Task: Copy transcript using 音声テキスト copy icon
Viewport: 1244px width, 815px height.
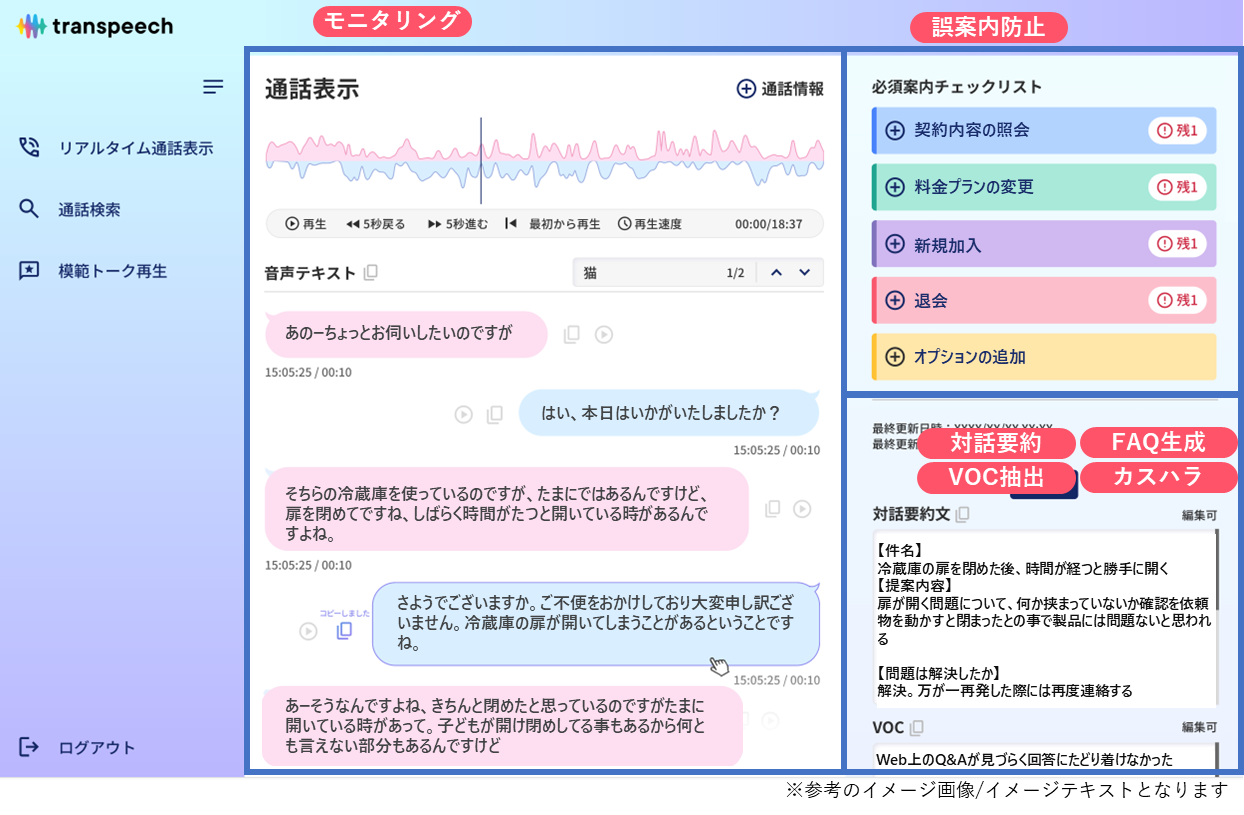Action: pos(370,271)
